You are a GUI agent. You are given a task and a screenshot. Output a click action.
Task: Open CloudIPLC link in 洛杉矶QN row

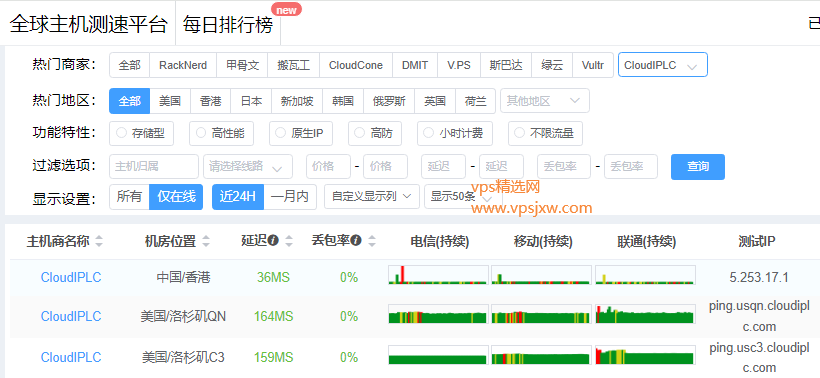click(71, 316)
